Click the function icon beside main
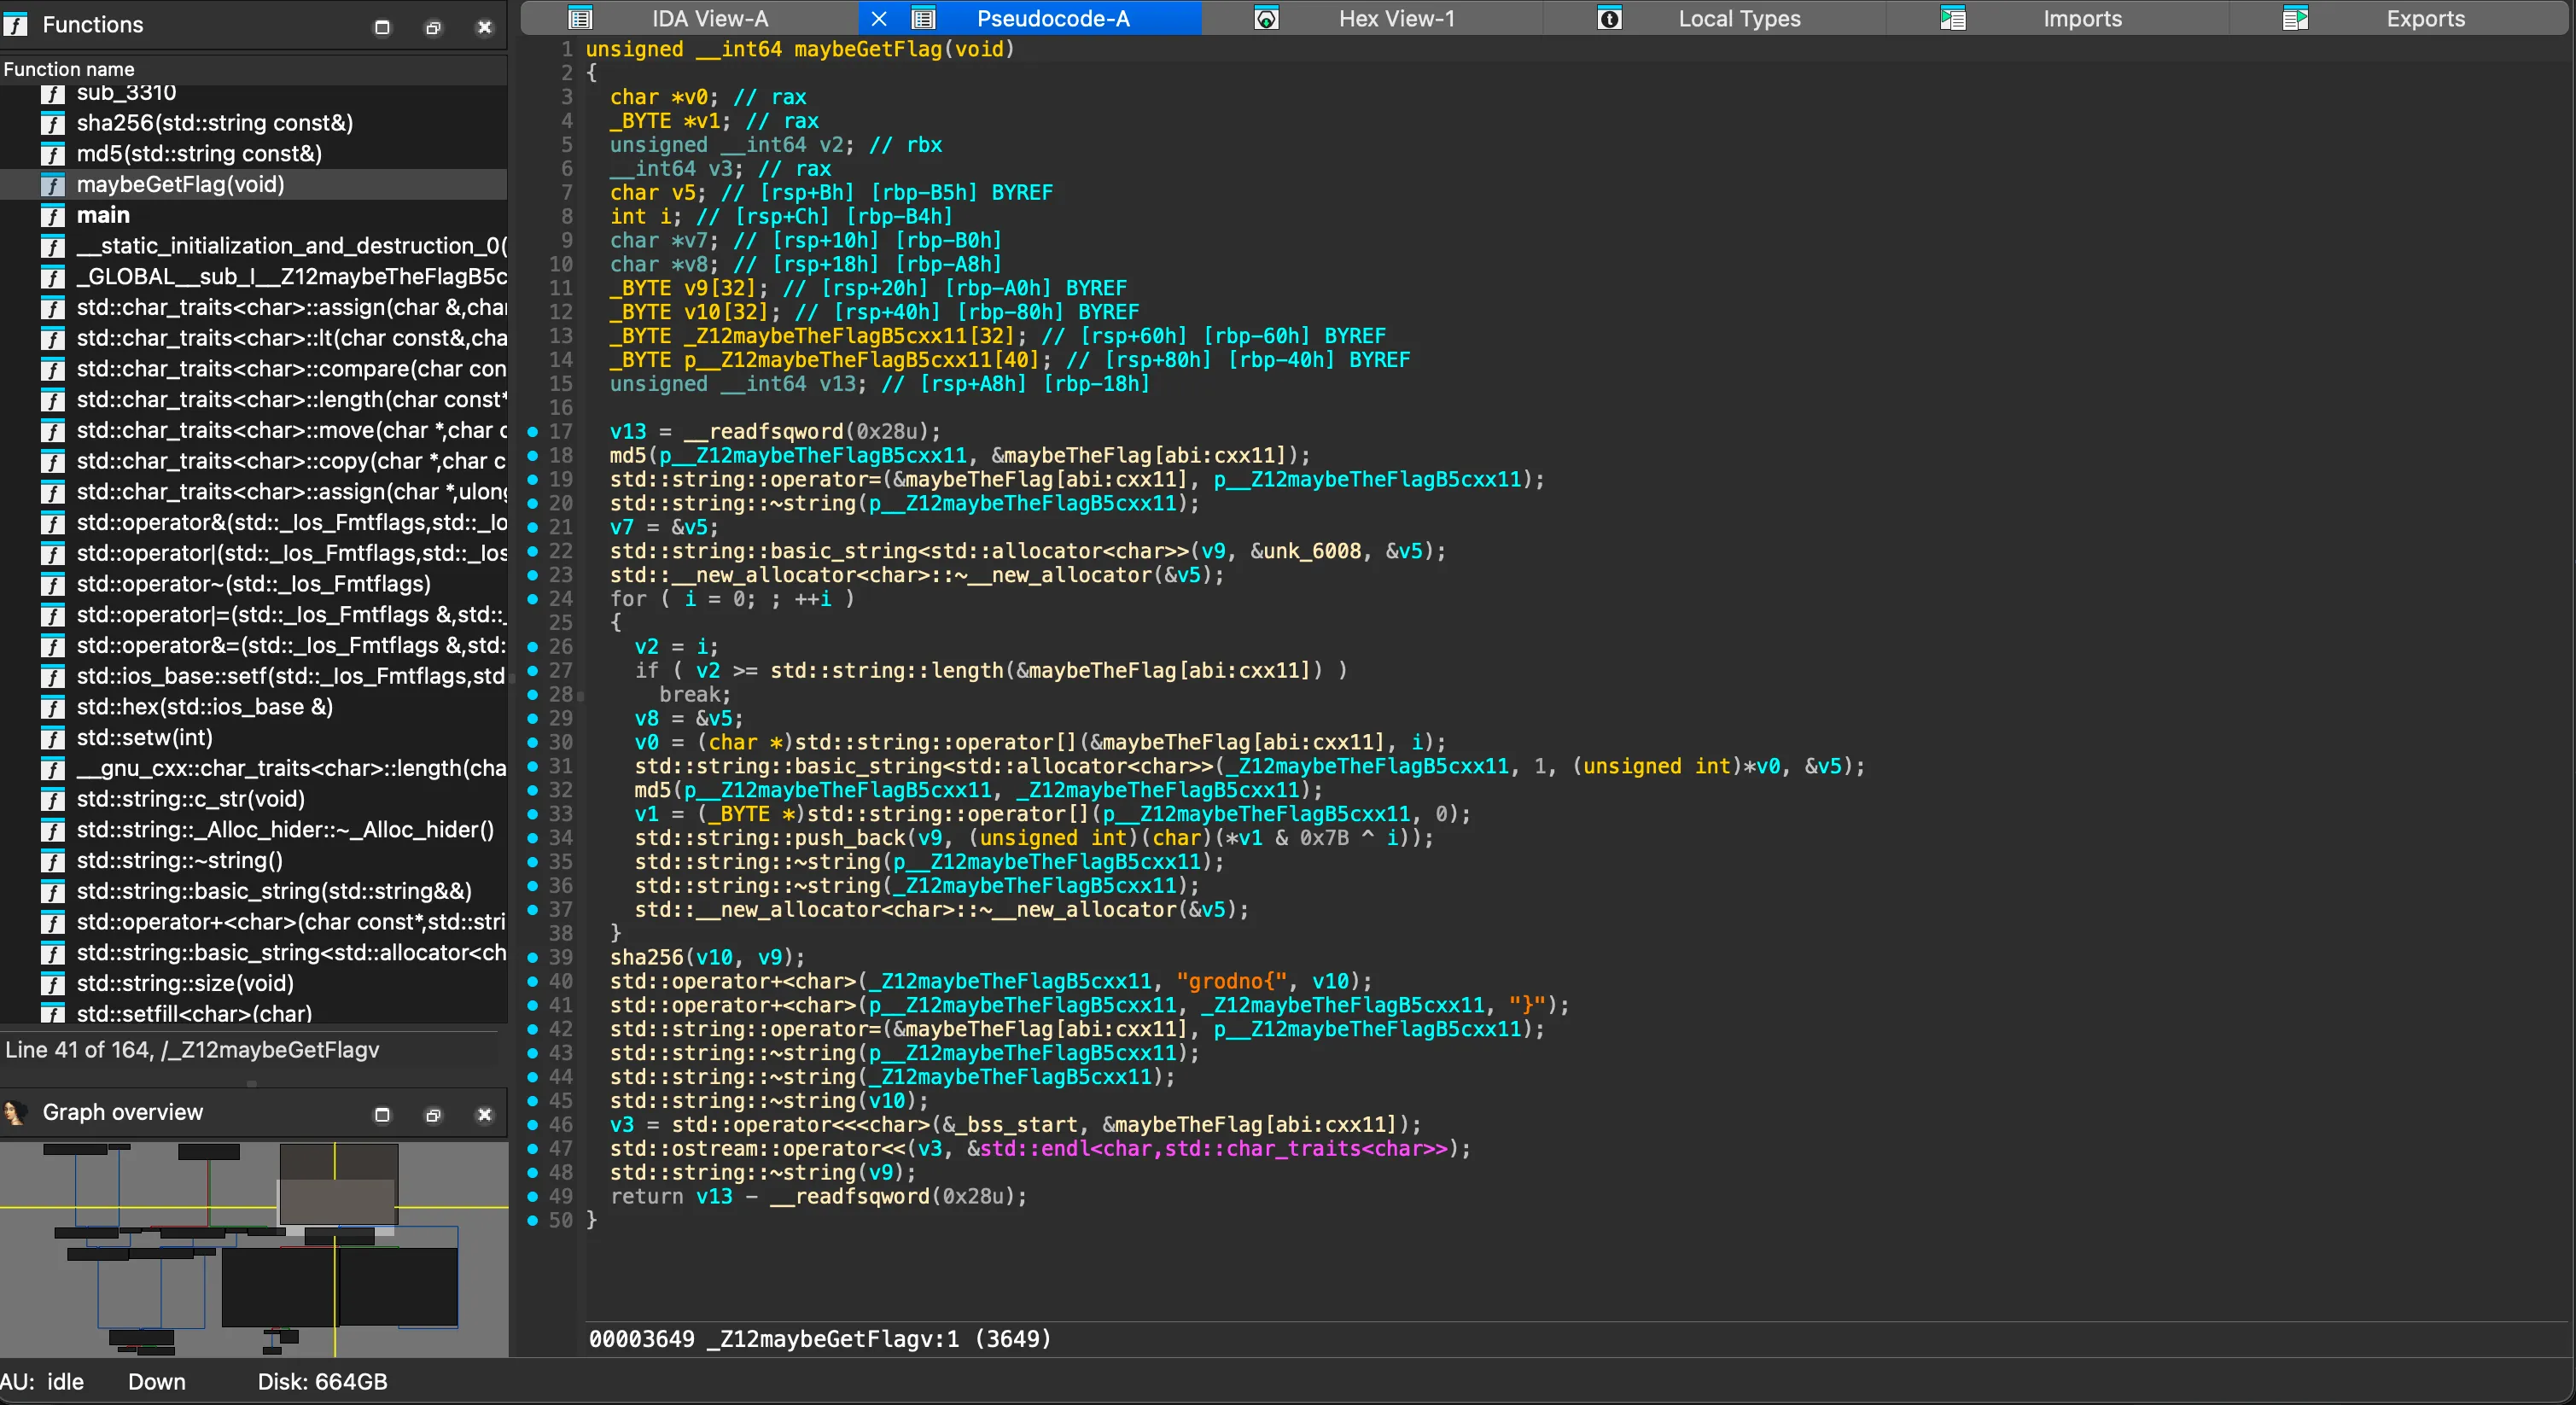The width and height of the screenshot is (2576, 1405). (x=52, y=215)
